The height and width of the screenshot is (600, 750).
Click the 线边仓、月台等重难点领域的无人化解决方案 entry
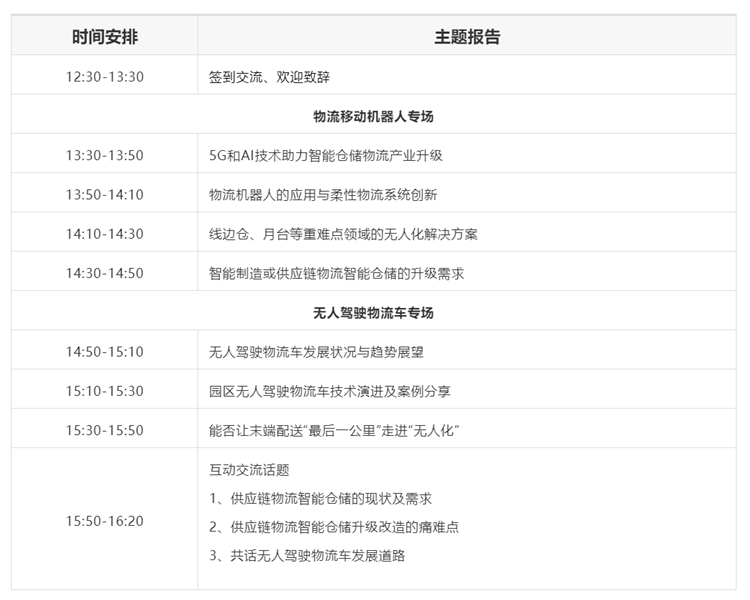coord(343,234)
